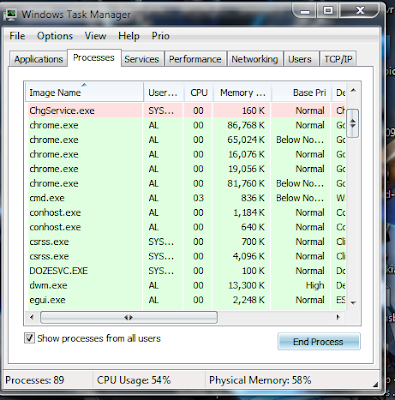Viewport: 395px width, 400px height.
Task: Maximize the Windows Task Manager window
Action: 328,11
